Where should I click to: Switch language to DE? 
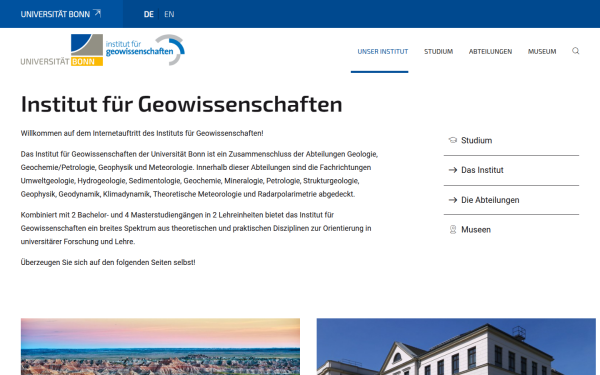pyautogui.click(x=148, y=15)
